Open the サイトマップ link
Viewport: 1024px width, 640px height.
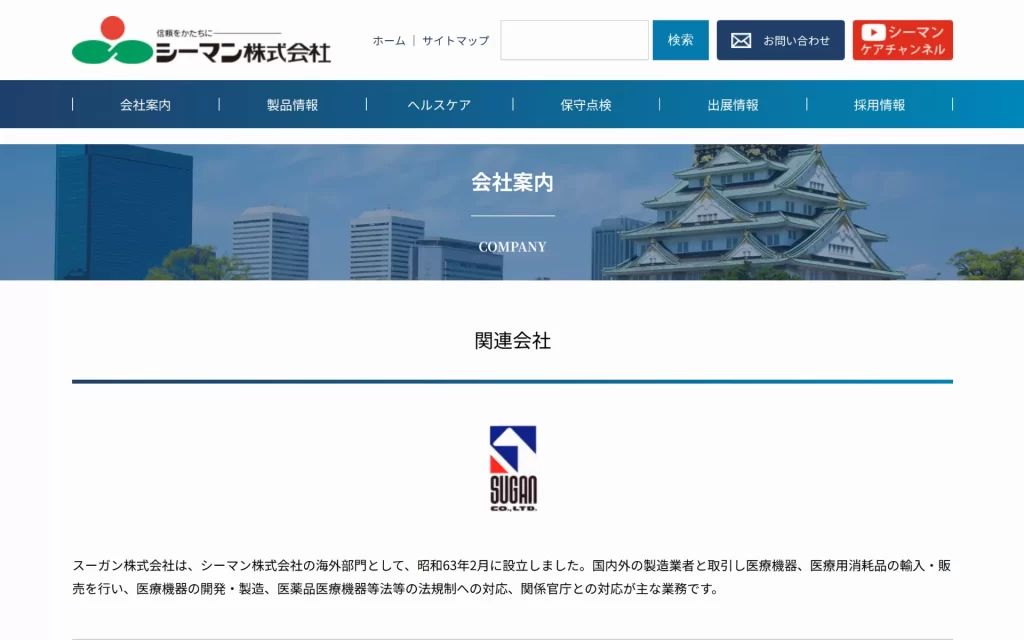tap(455, 41)
